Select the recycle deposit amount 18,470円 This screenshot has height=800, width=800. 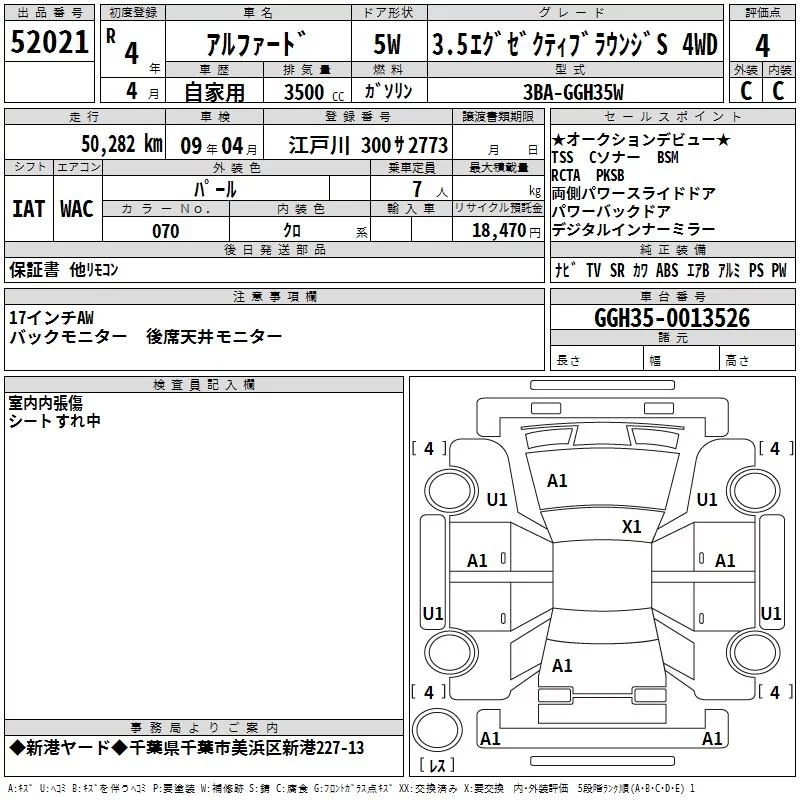point(506,231)
